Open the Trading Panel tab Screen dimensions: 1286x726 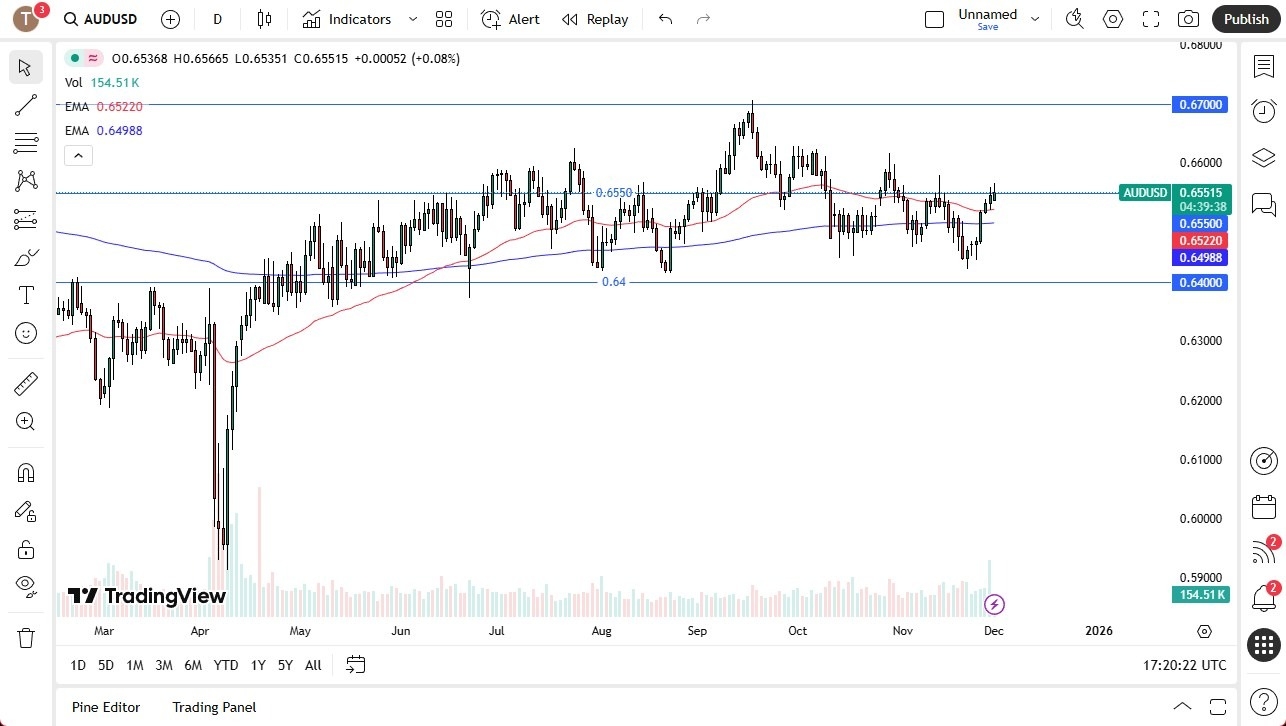pyautogui.click(x=213, y=707)
